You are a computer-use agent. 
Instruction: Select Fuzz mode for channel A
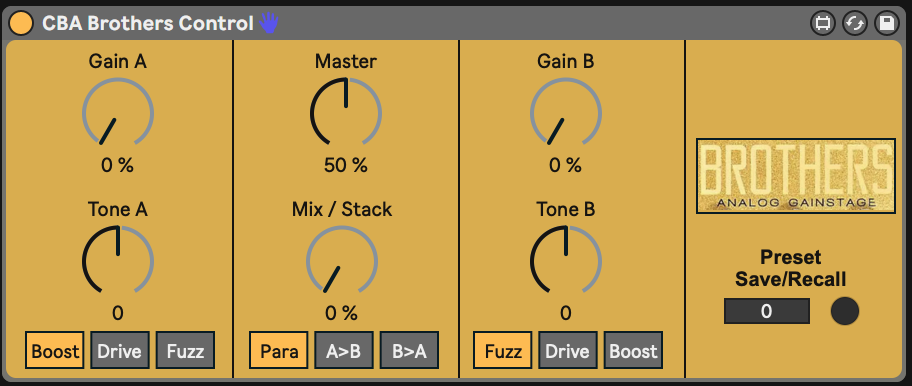pos(186,351)
